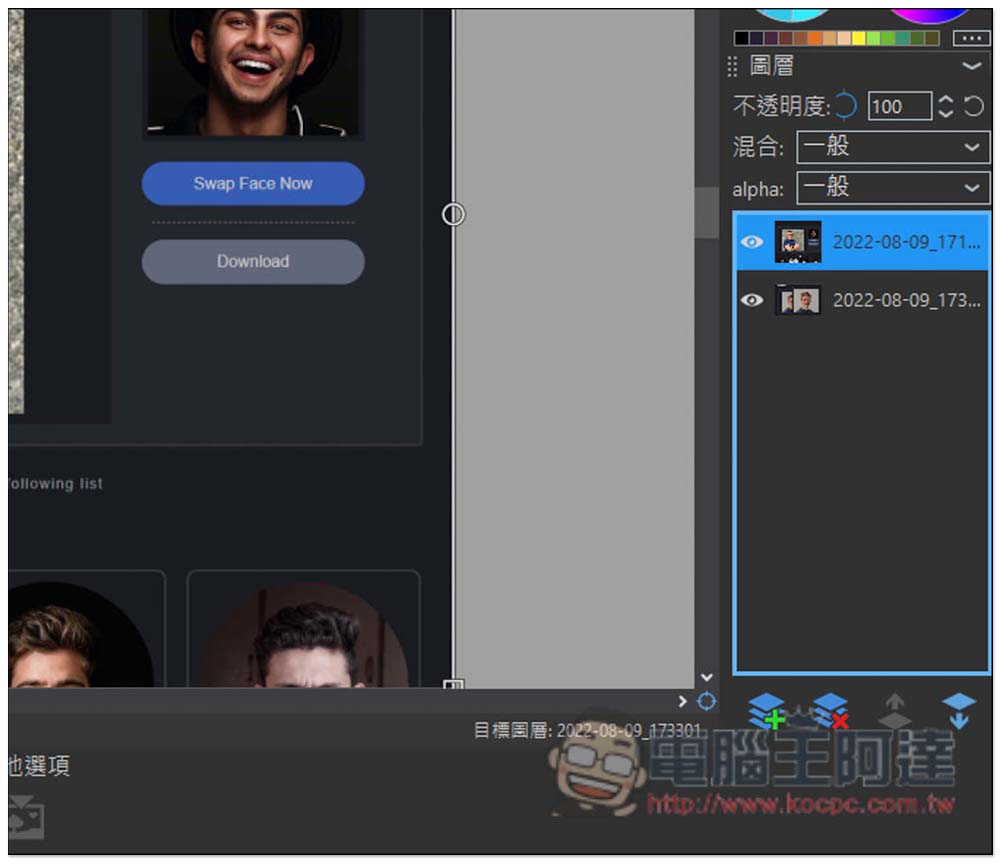Toggle visibility of the 2022-08-09_173 layer

(751, 300)
